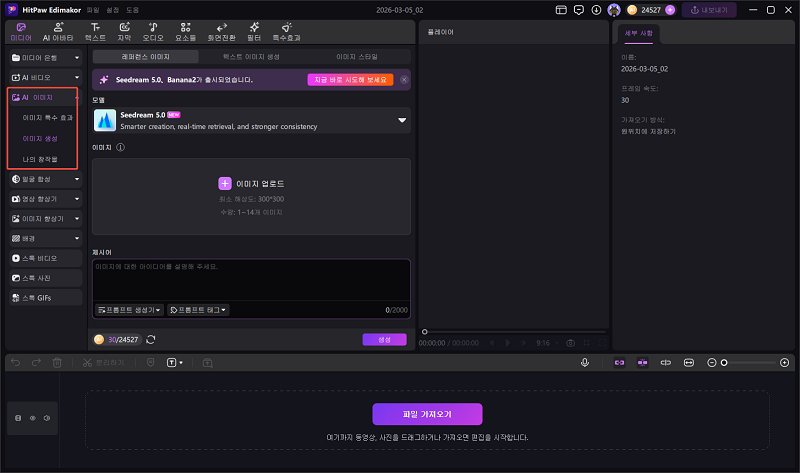This screenshot has height=473, width=800.
Task: Open the AI 아바타 avatar tool
Action: coord(58,32)
